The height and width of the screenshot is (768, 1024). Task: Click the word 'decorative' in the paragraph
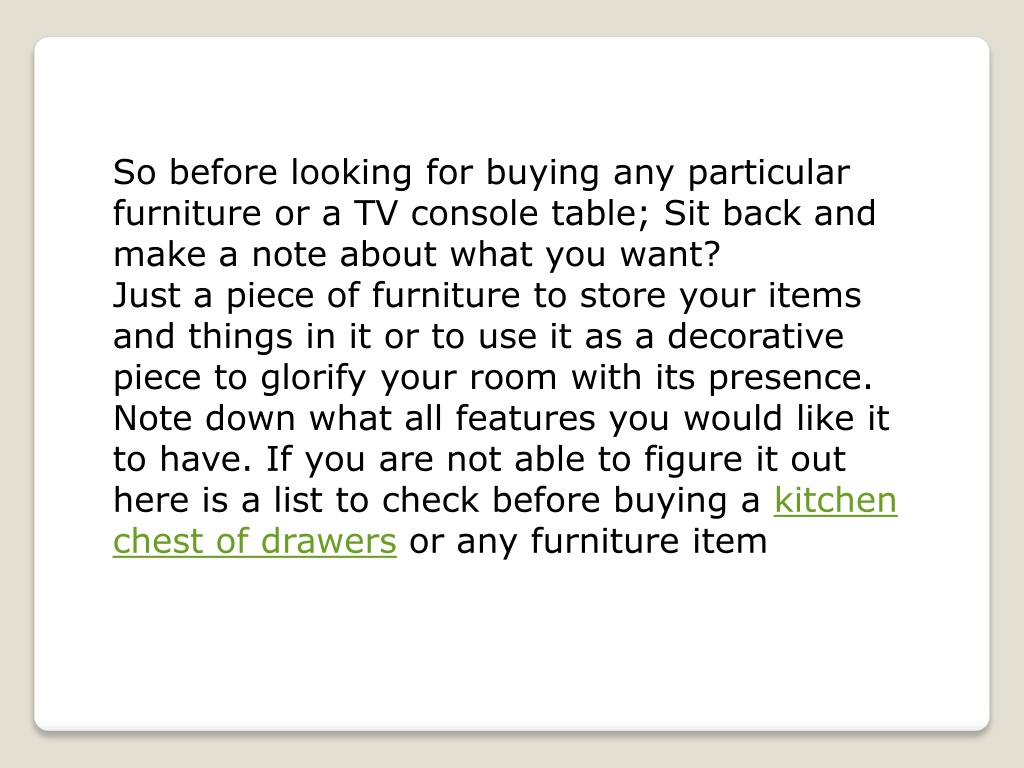click(756, 336)
